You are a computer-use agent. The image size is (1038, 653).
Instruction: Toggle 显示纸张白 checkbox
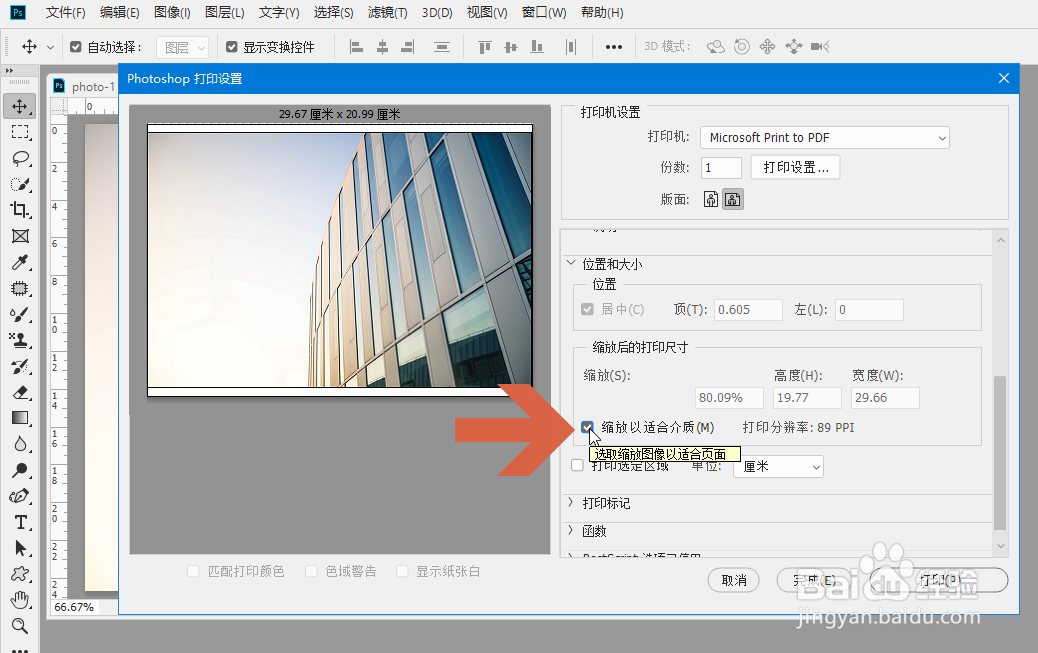(402, 571)
